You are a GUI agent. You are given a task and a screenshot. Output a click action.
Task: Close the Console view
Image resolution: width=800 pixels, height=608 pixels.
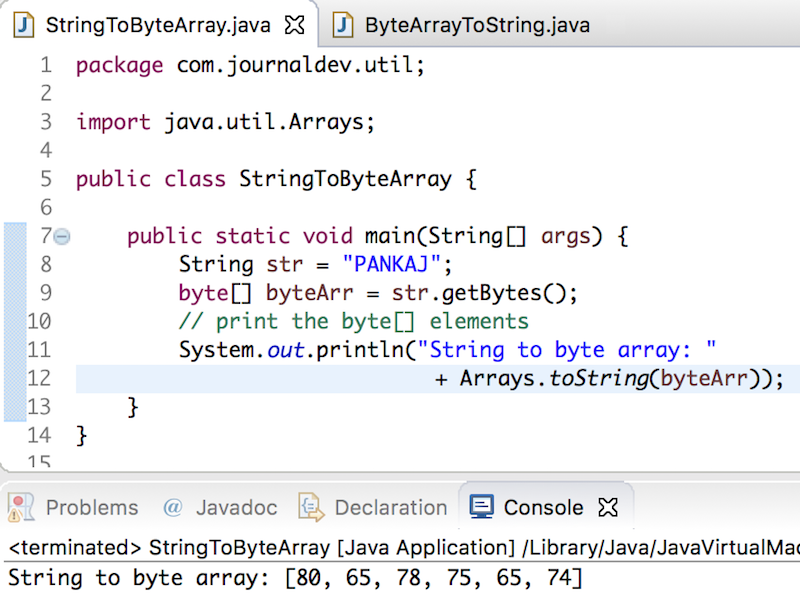(608, 506)
